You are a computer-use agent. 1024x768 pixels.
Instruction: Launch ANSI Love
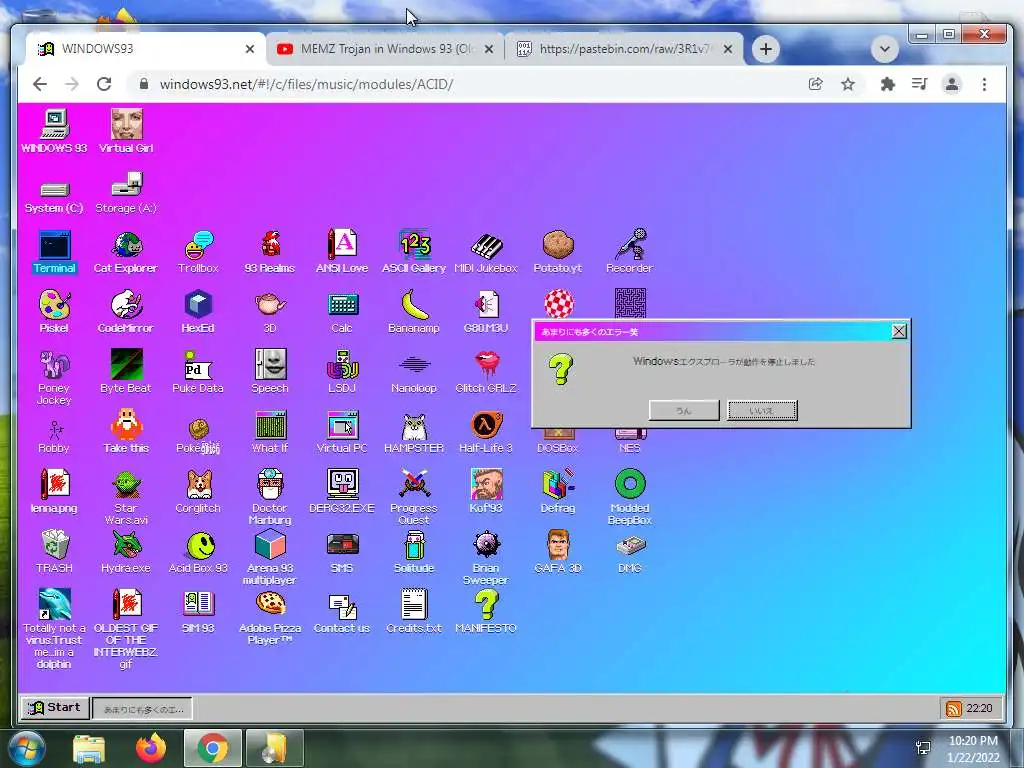click(342, 251)
